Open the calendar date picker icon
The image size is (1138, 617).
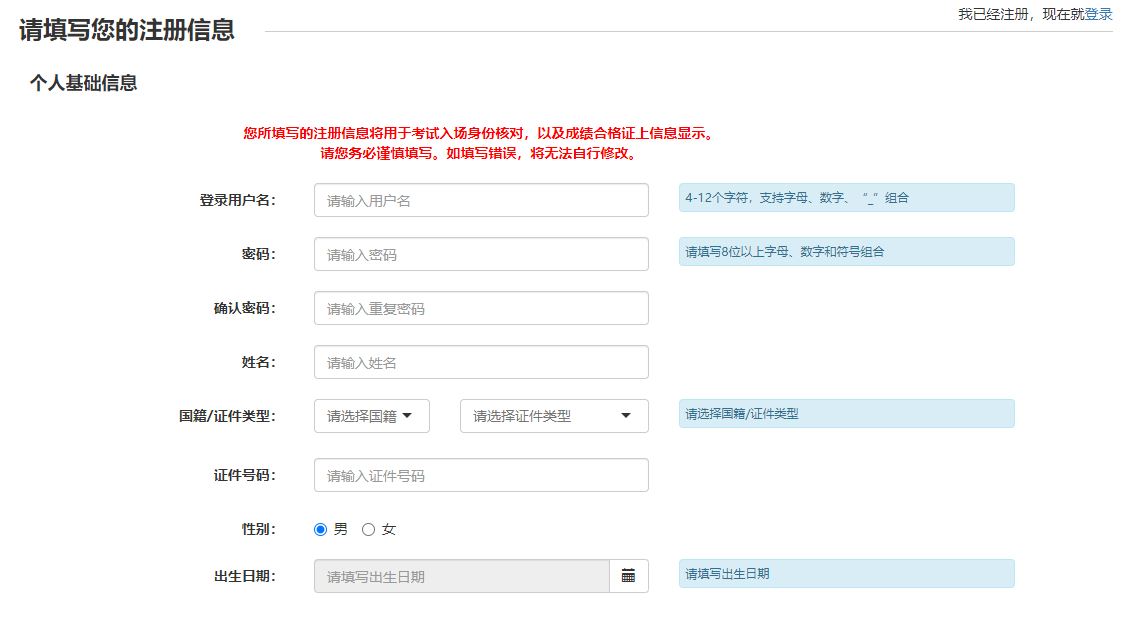pyautogui.click(x=628, y=576)
